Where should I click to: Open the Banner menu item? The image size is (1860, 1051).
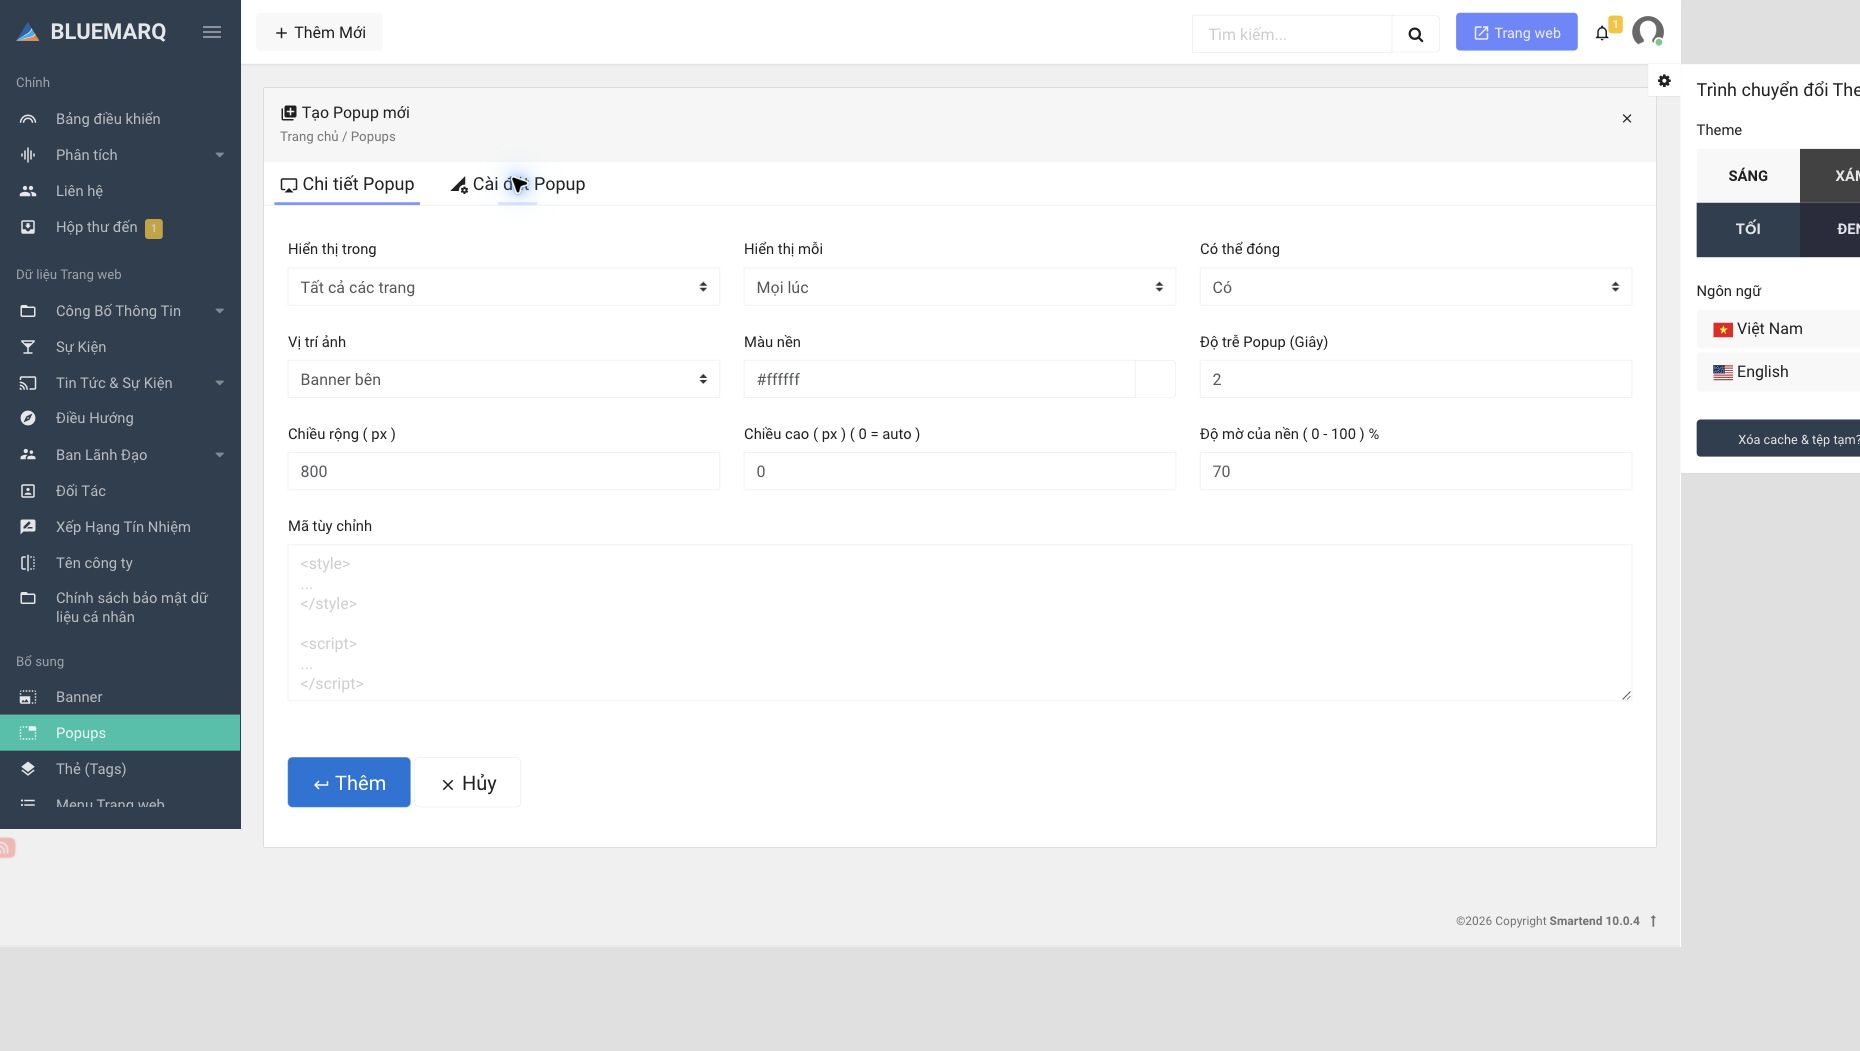pyautogui.click(x=79, y=697)
